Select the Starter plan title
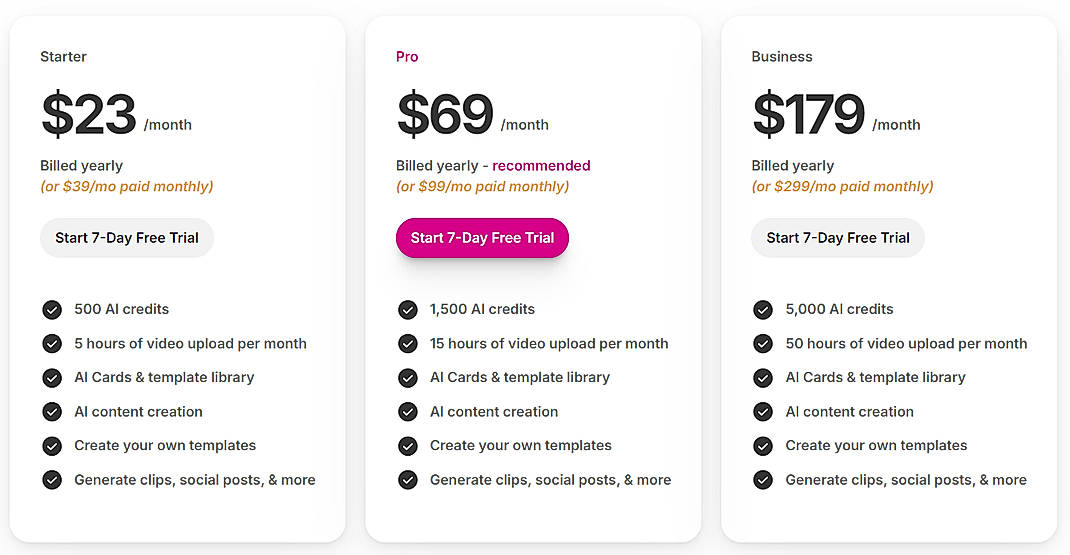Image resolution: width=1070 pixels, height=555 pixels. [63, 57]
